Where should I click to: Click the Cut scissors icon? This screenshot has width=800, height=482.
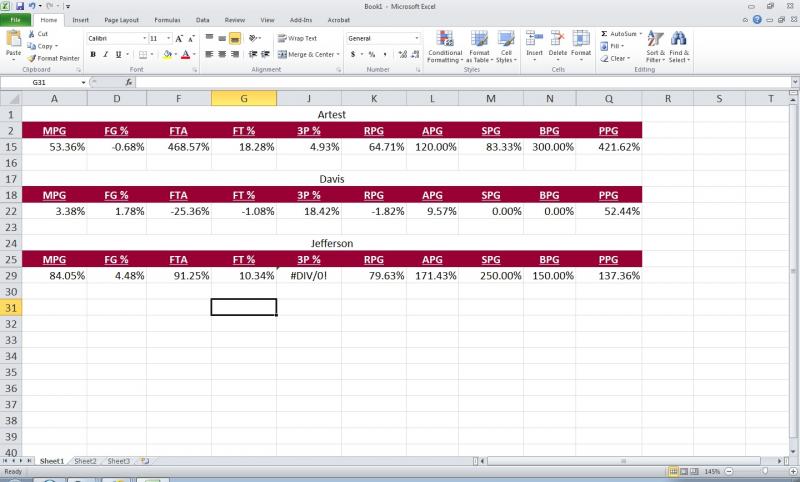(32, 34)
